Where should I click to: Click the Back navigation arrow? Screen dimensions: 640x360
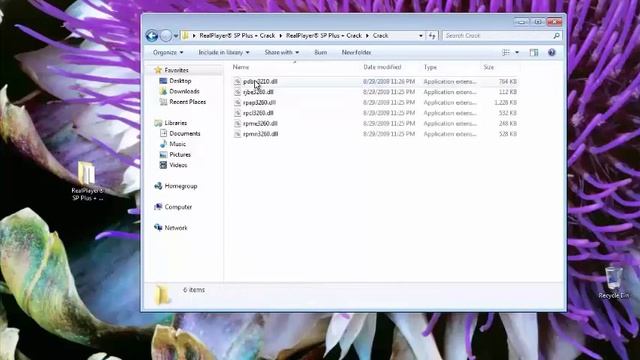point(152,36)
